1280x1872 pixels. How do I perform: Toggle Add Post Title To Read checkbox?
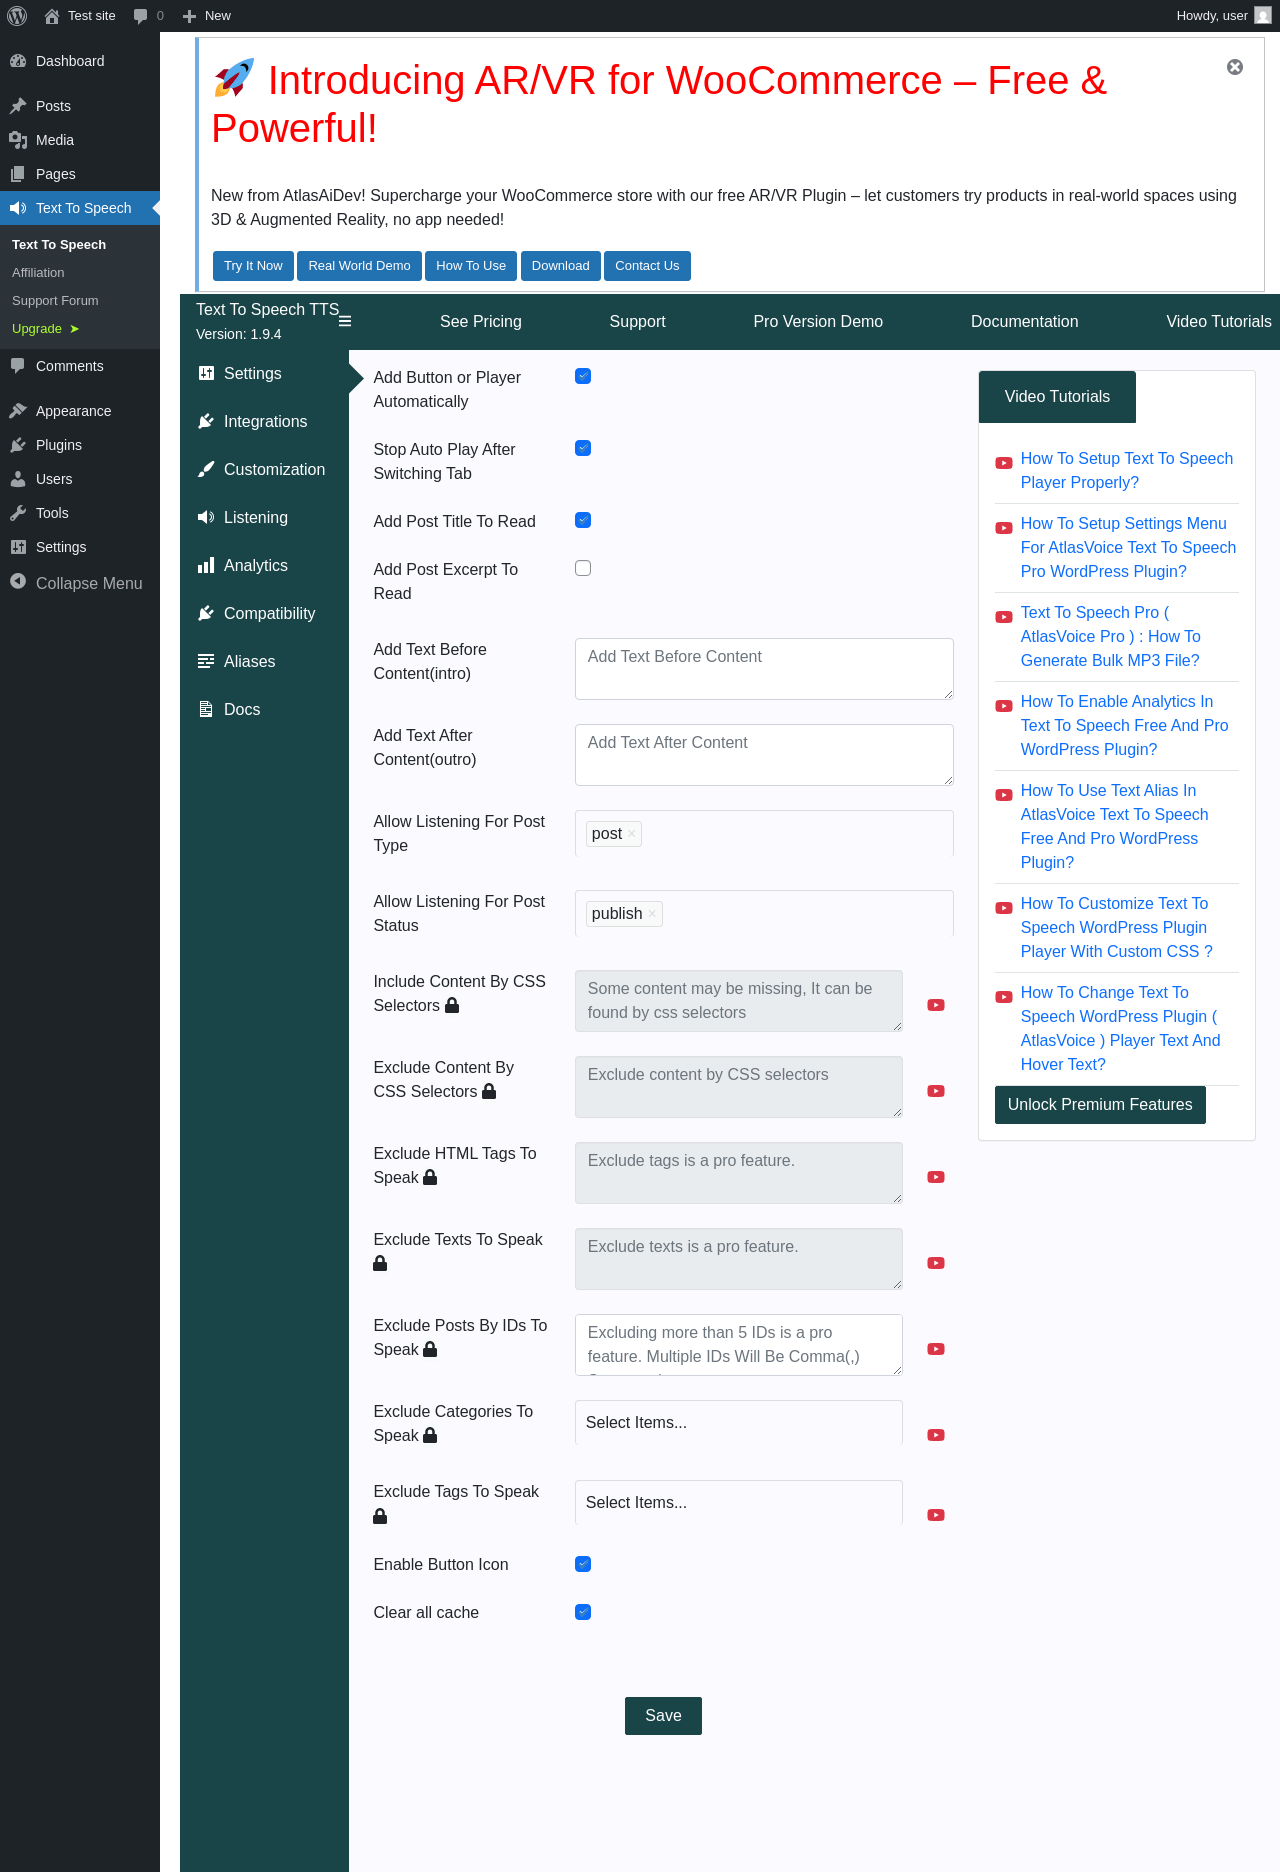[x=583, y=520]
